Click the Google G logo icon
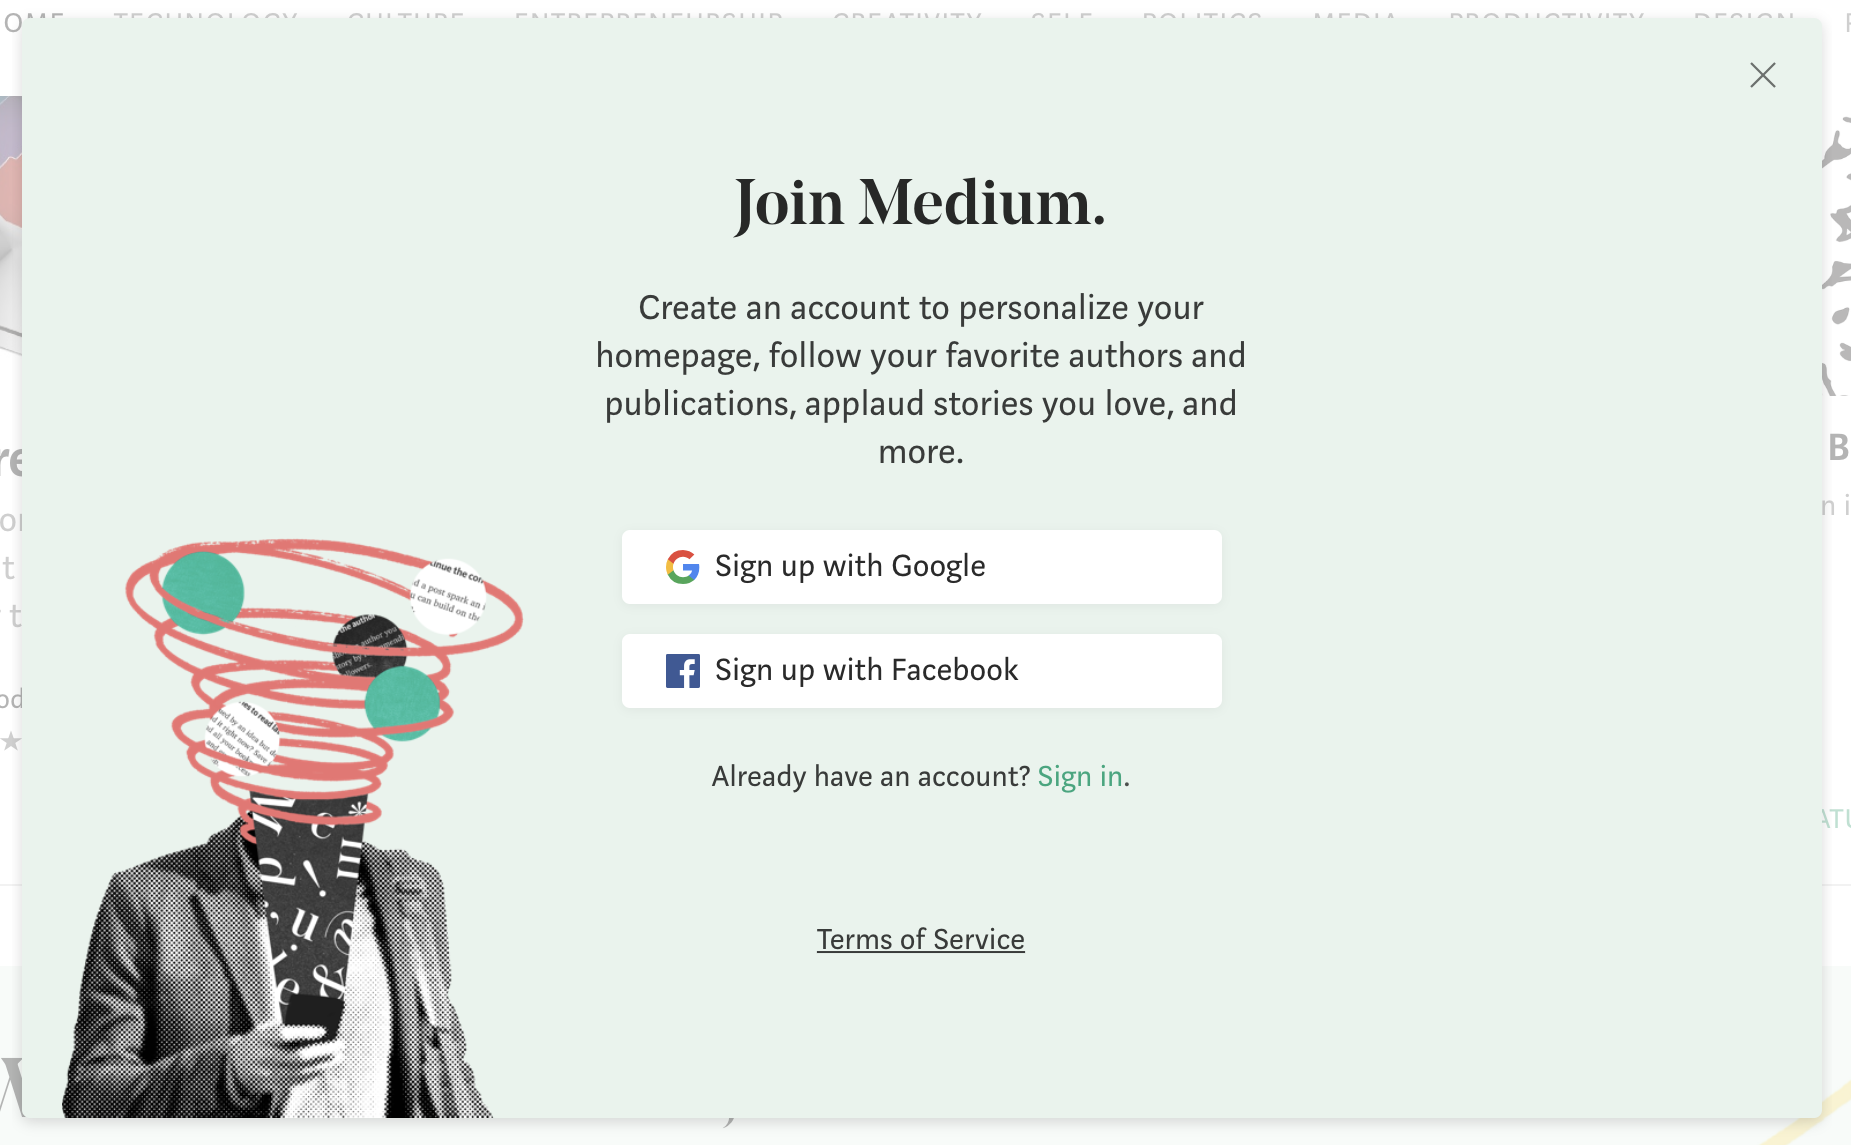 pyautogui.click(x=683, y=567)
